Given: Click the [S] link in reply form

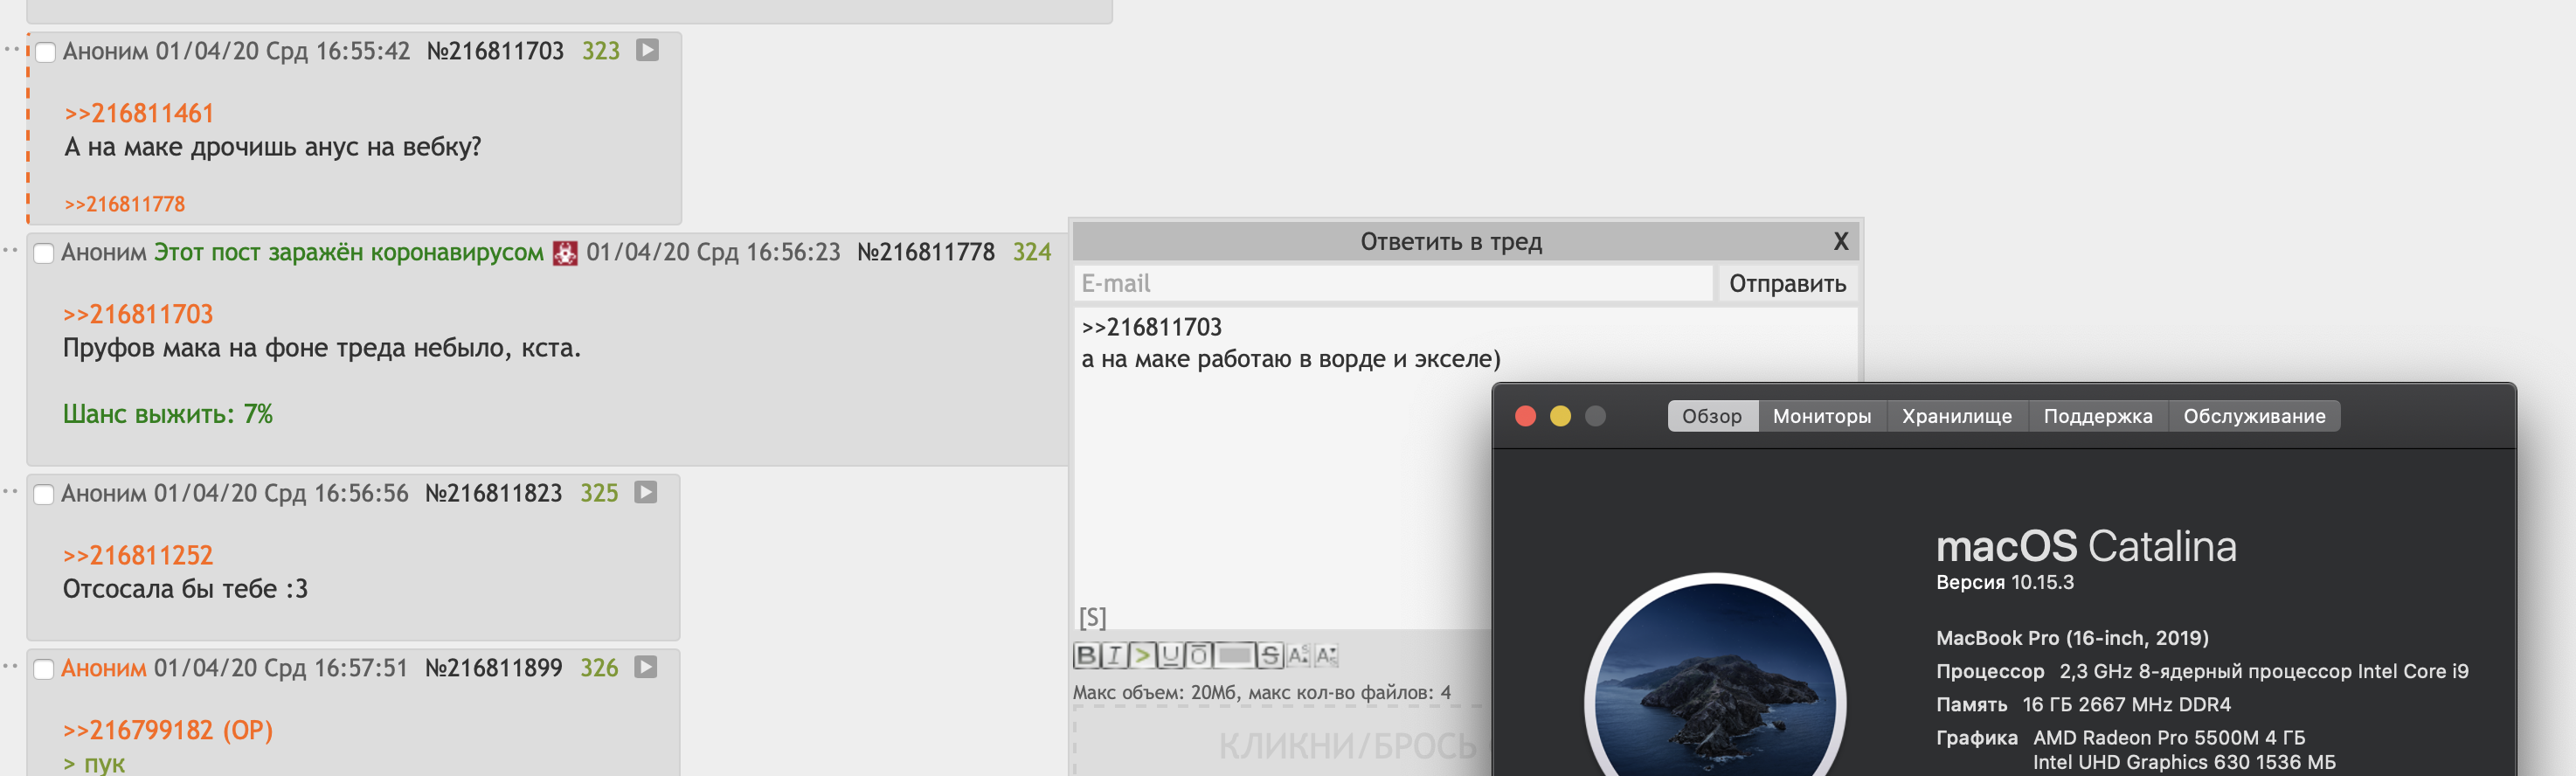Looking at the screenshot, I should pos(1092,617).
